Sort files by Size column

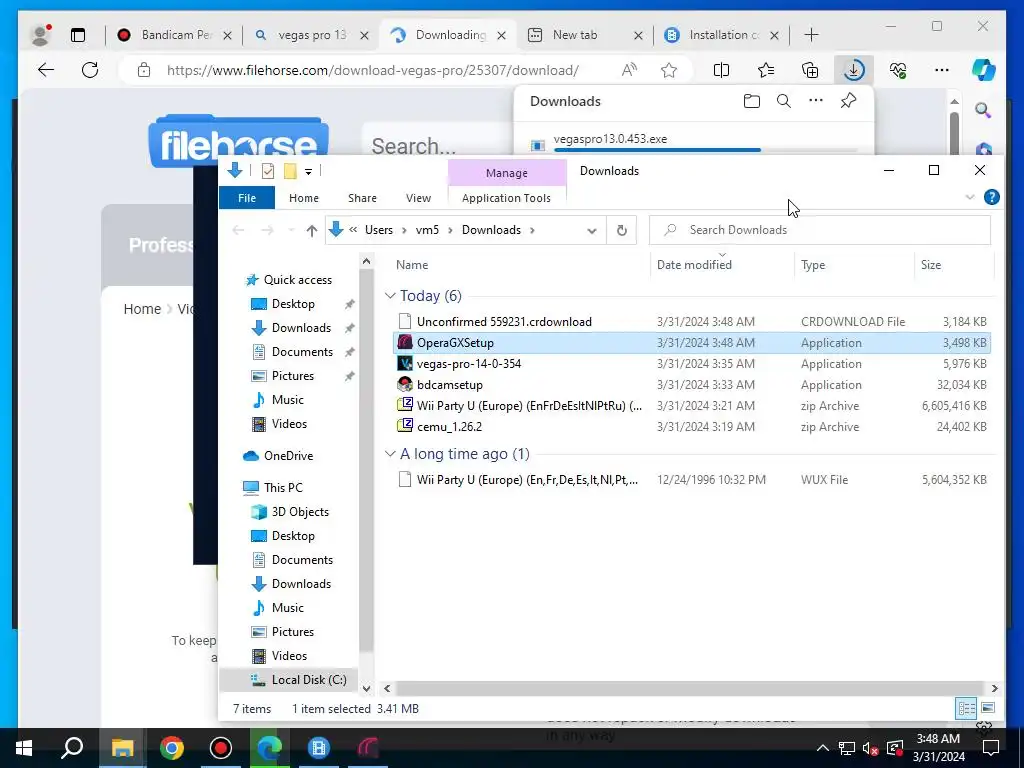click(x=931, y=264)
